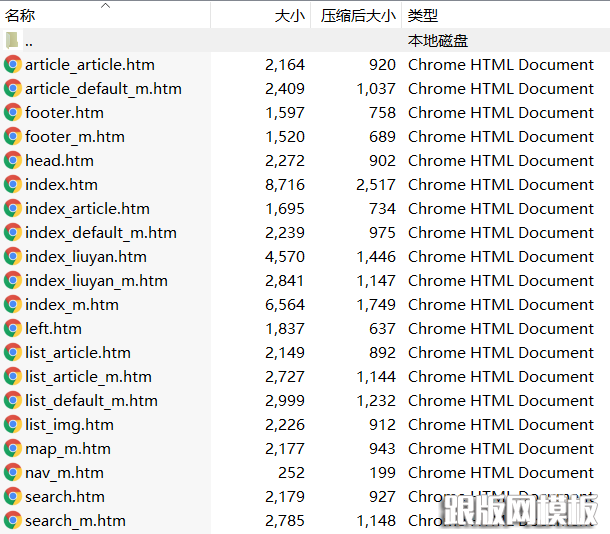Click the Chrome icon beside map_m.htm
Screen dimensions: 610x534
point(12,448)
